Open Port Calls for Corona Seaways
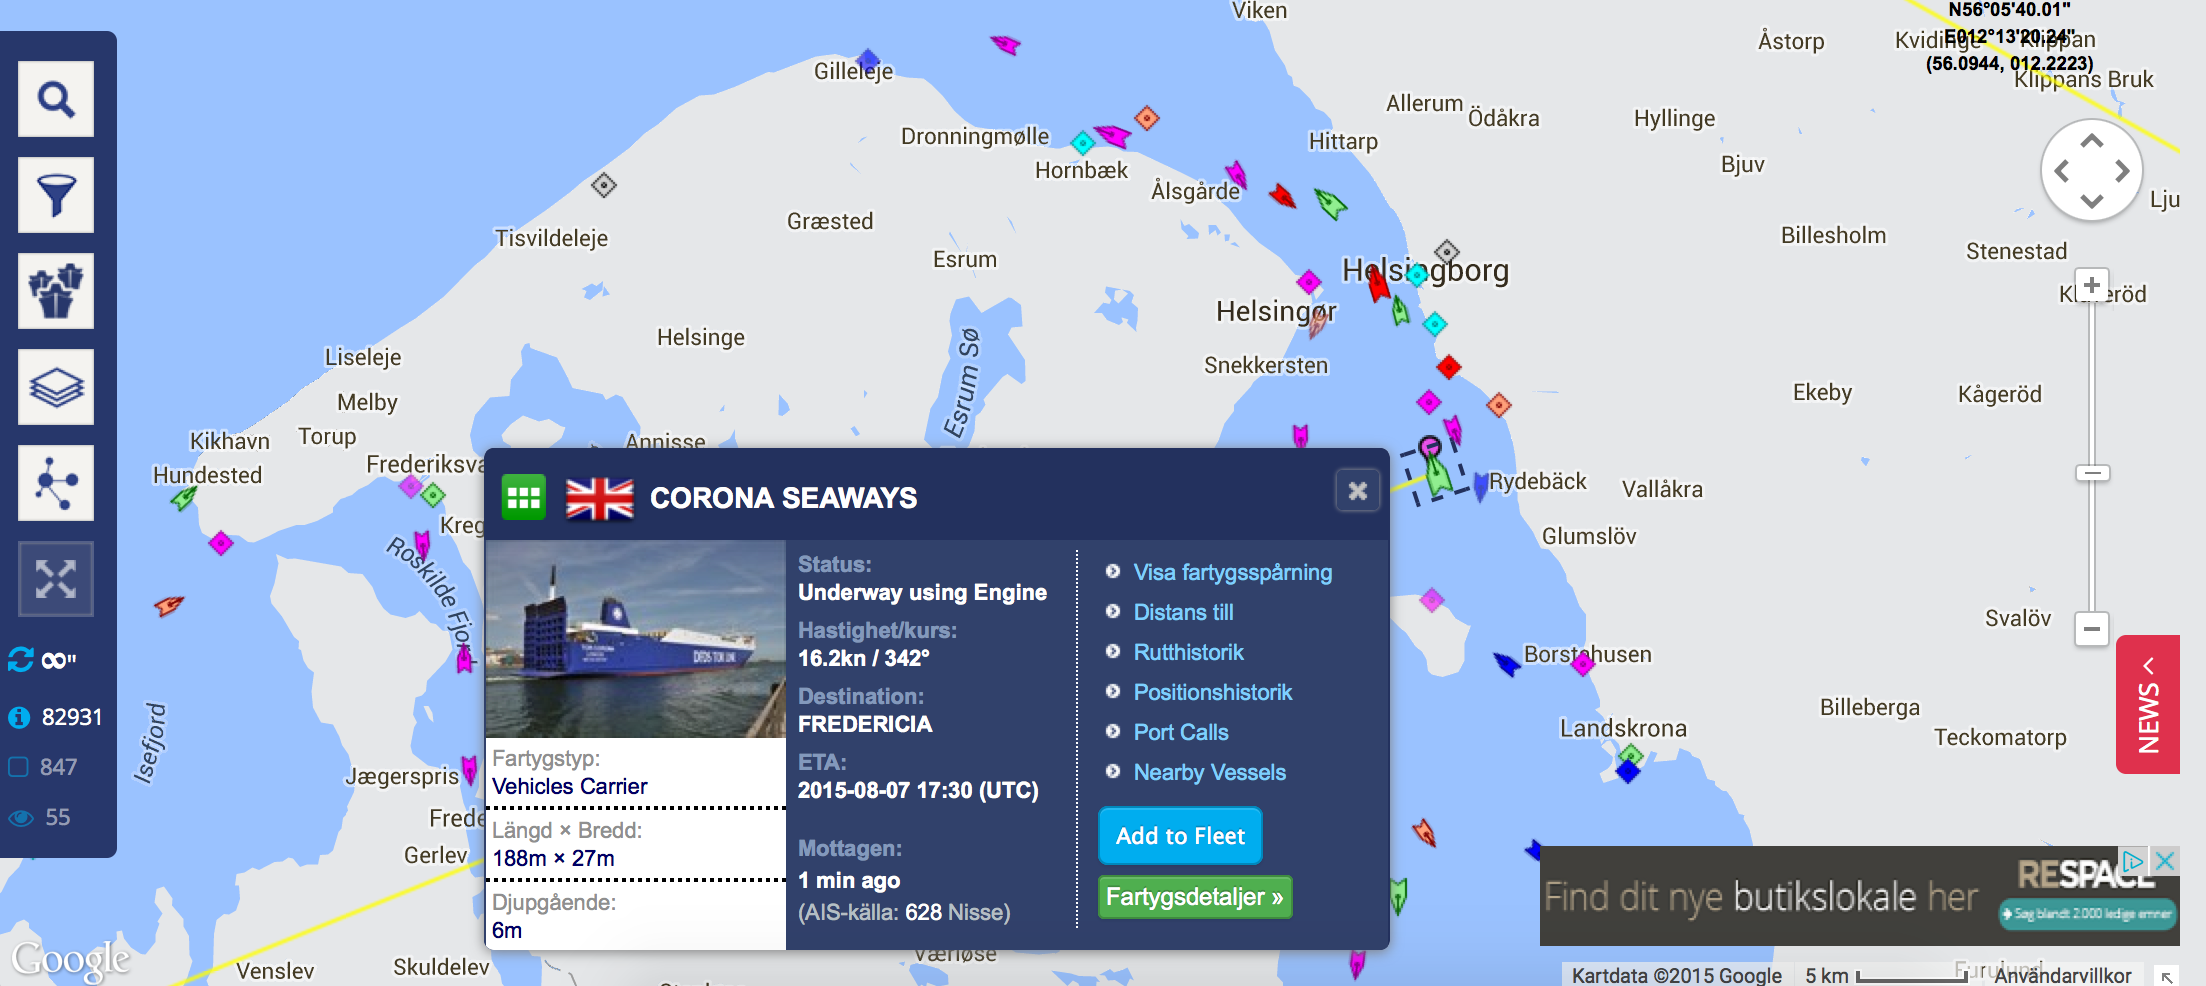Viewport: 2206px width, 986px height. (1180, 732)
